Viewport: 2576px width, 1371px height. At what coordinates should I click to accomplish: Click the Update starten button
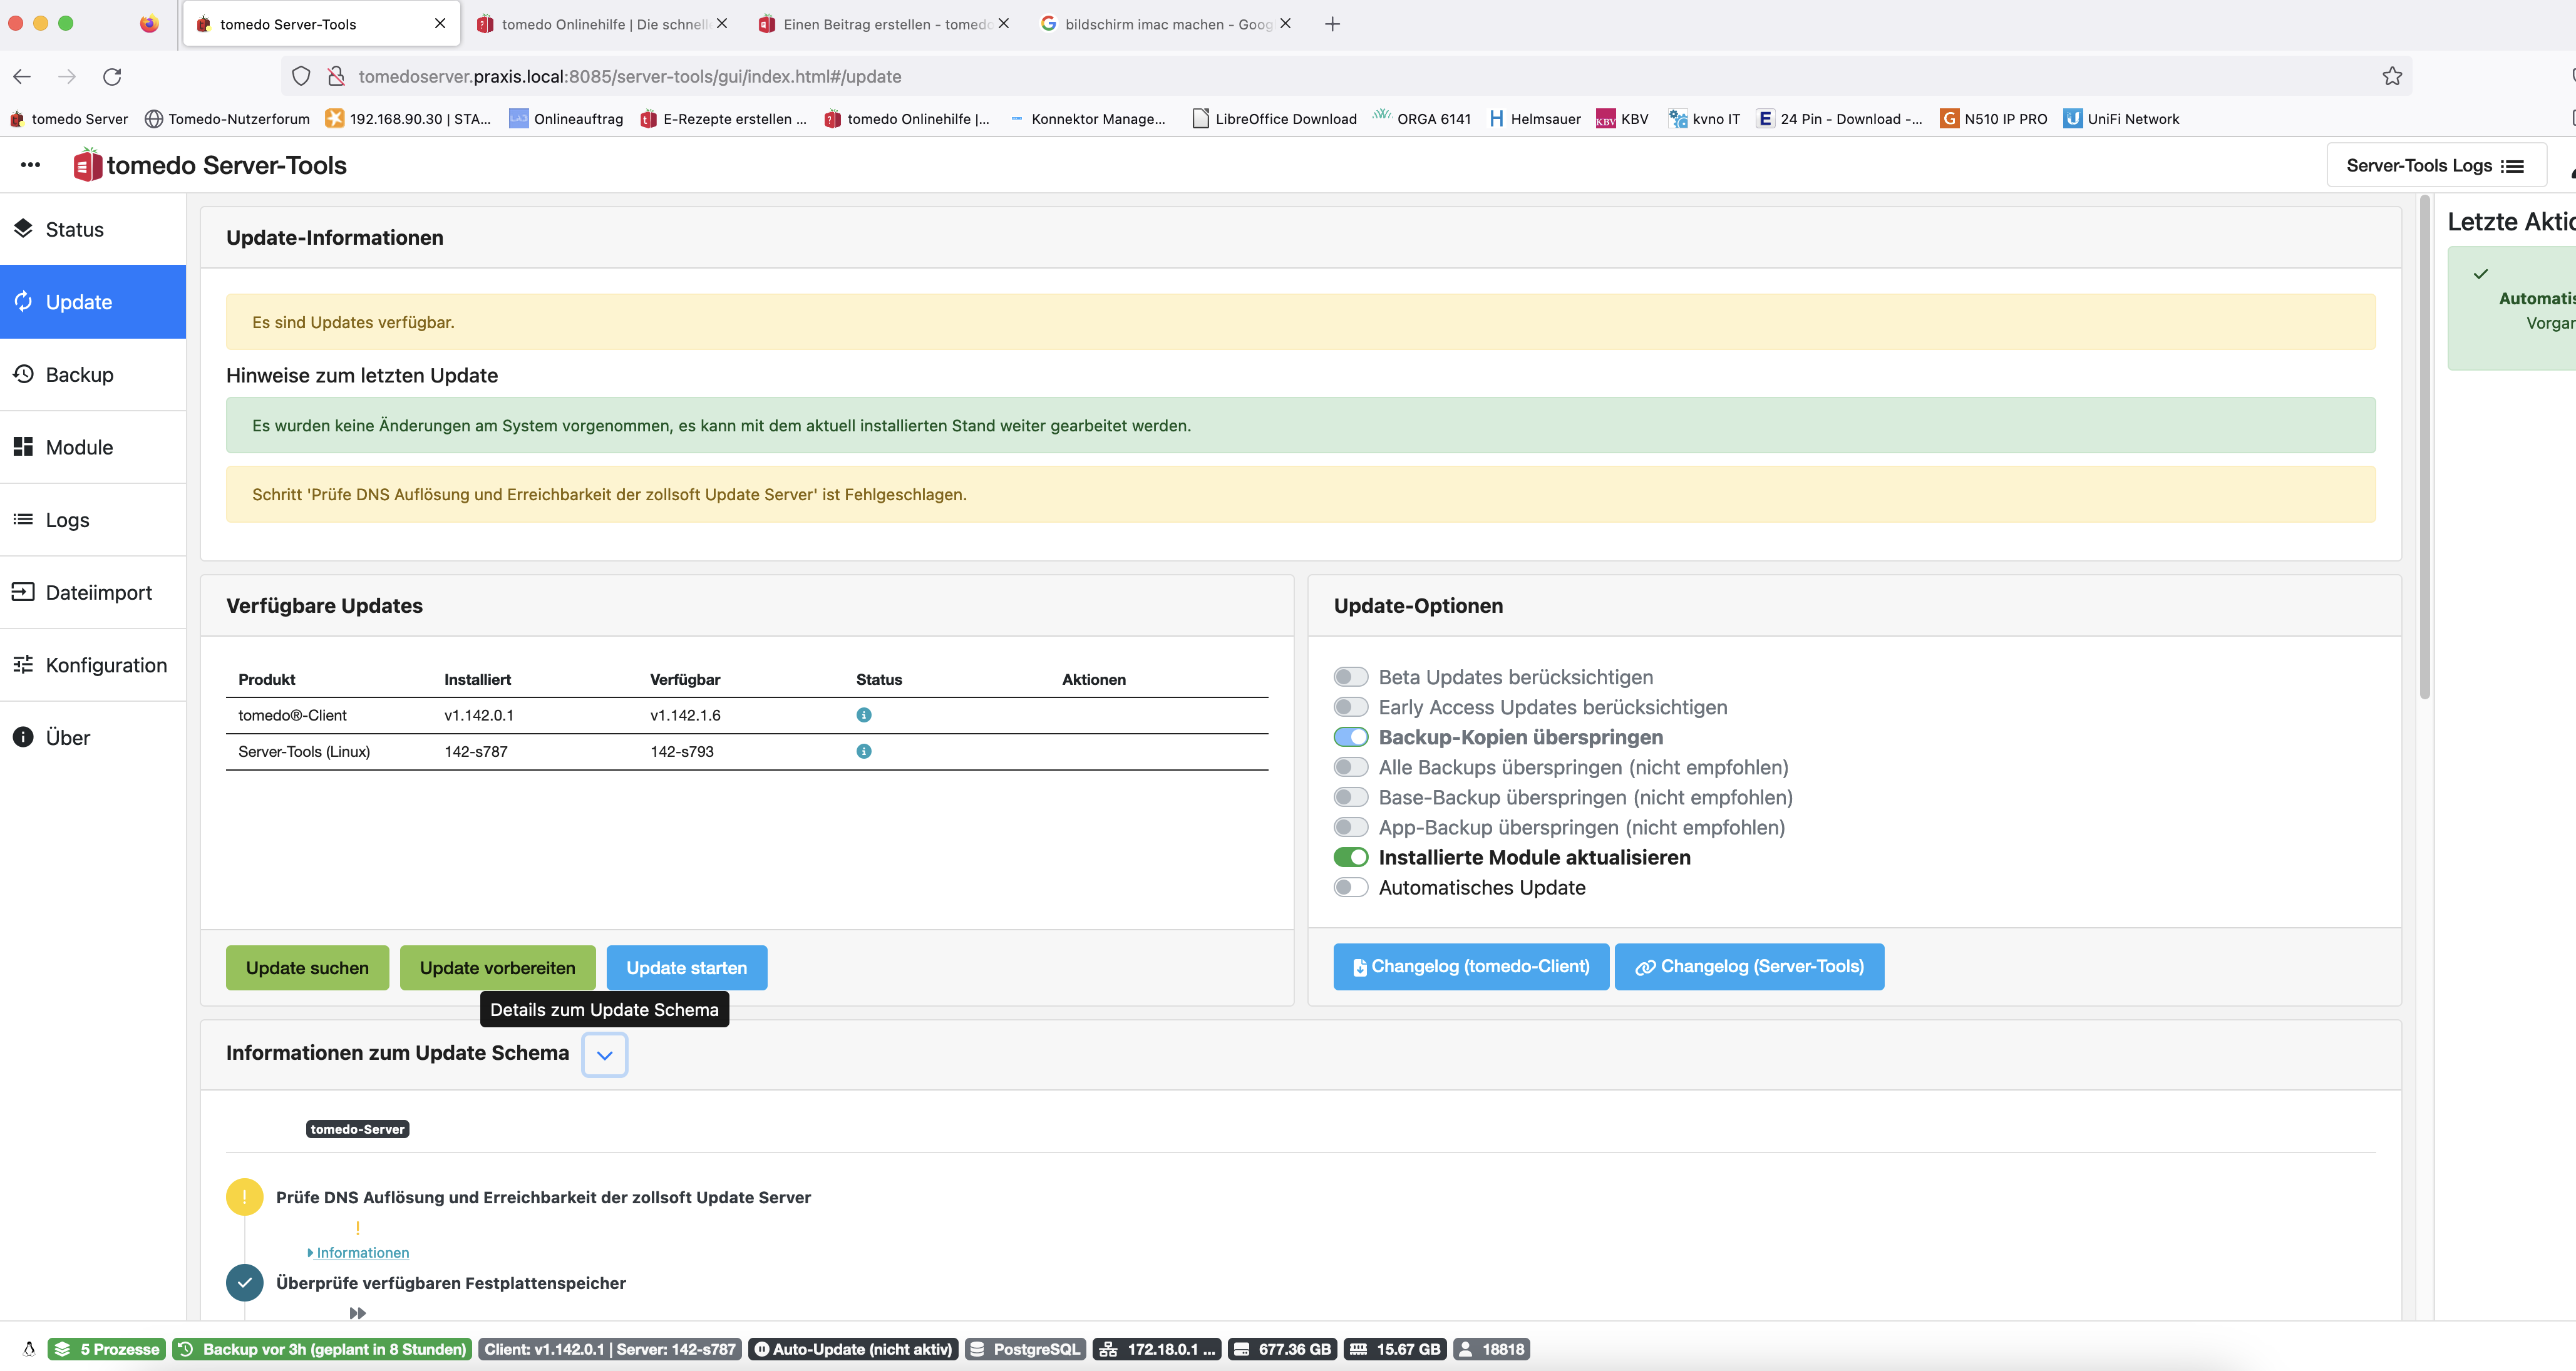coord(687,968)
